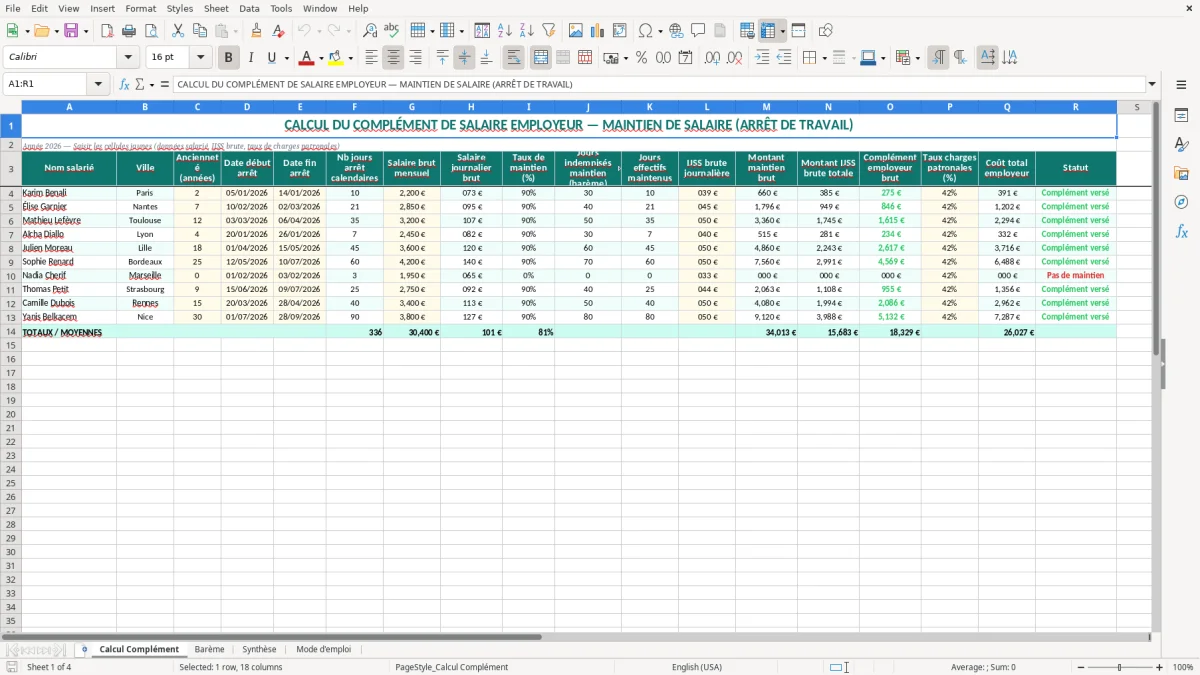Open the Sheet menu
Screen dimensions: 1200x675
click(216, 8)
